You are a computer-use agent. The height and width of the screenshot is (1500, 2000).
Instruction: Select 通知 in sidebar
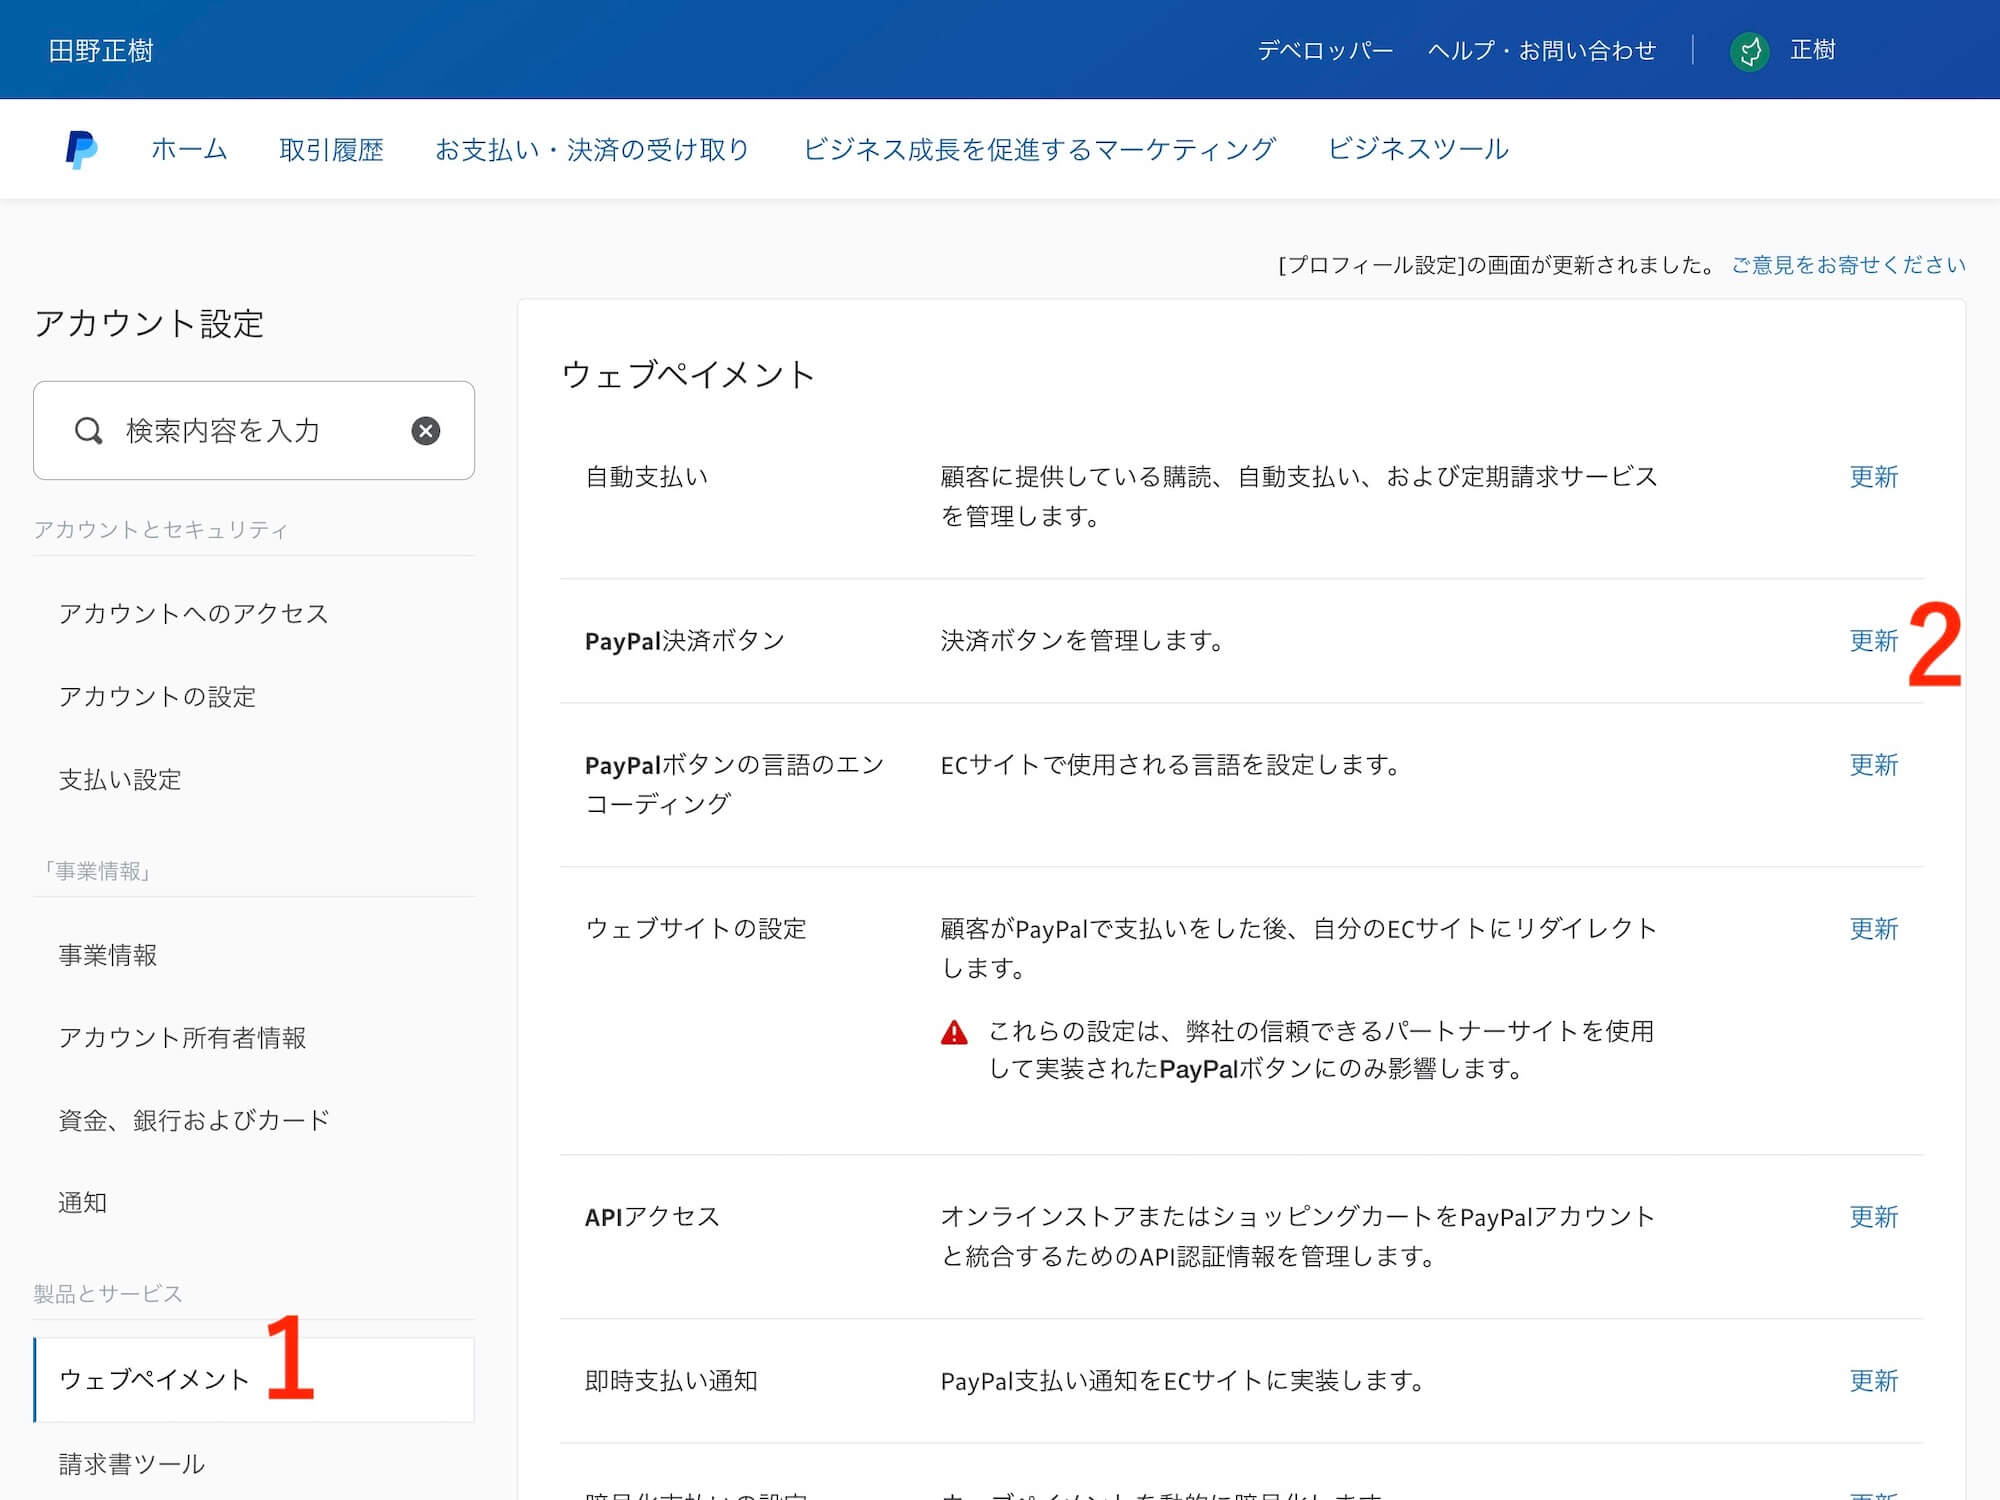pos(83,1202)
